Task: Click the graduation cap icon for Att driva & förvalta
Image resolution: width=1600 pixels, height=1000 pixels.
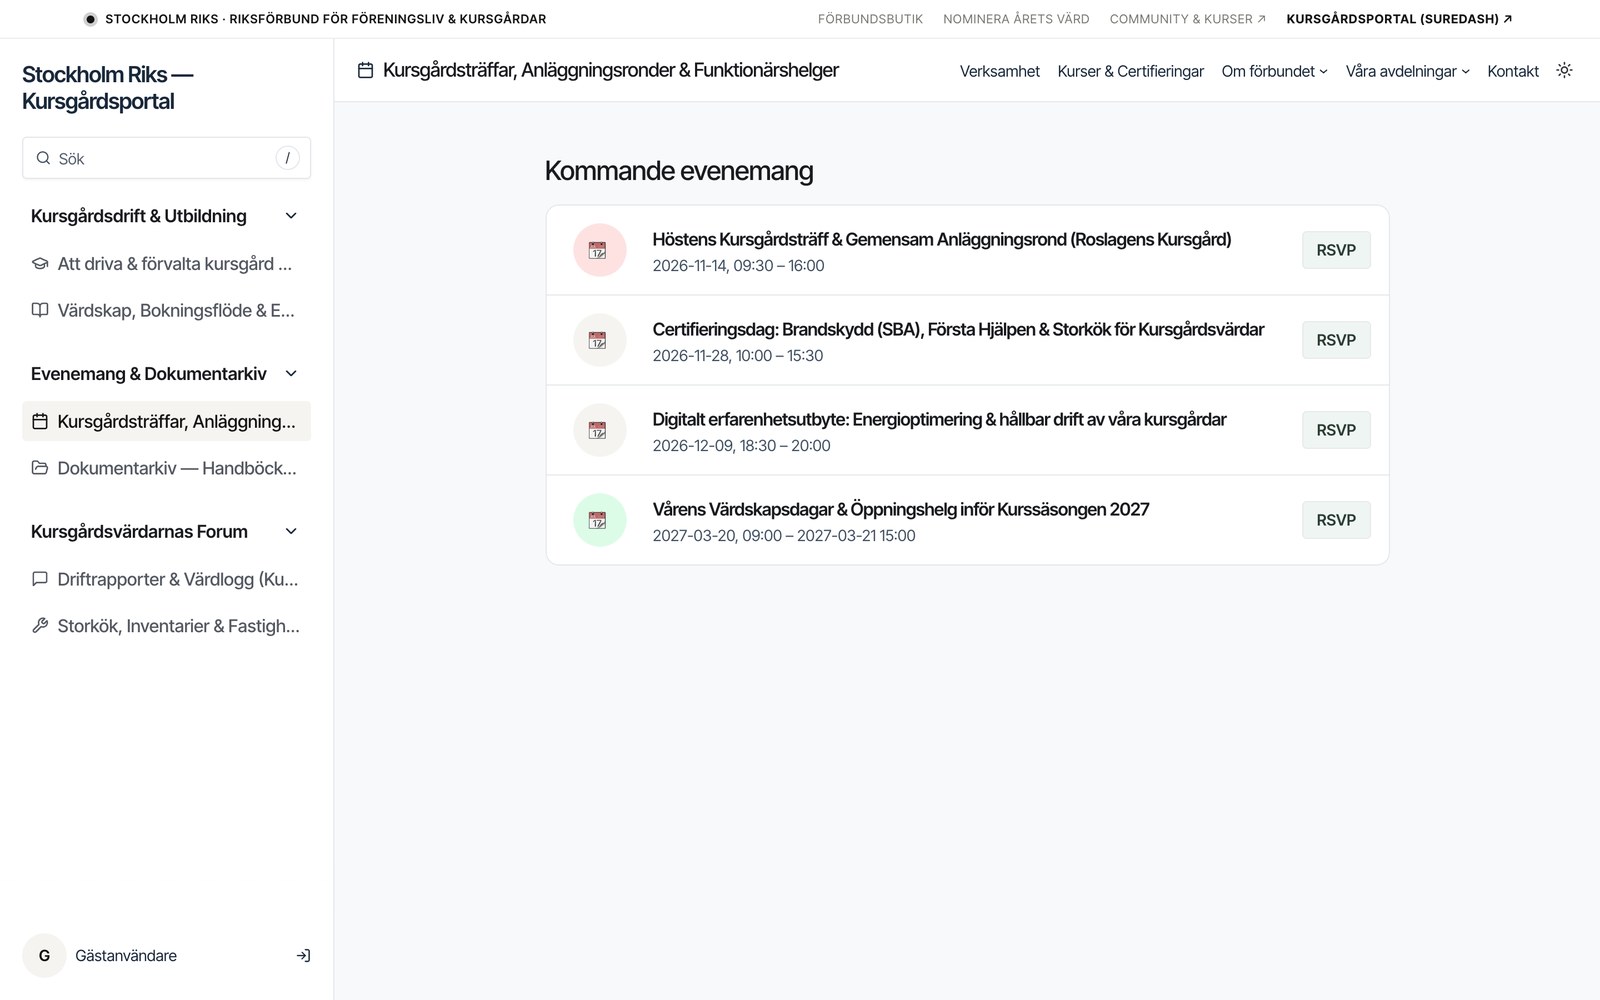Action: point(40,264)
